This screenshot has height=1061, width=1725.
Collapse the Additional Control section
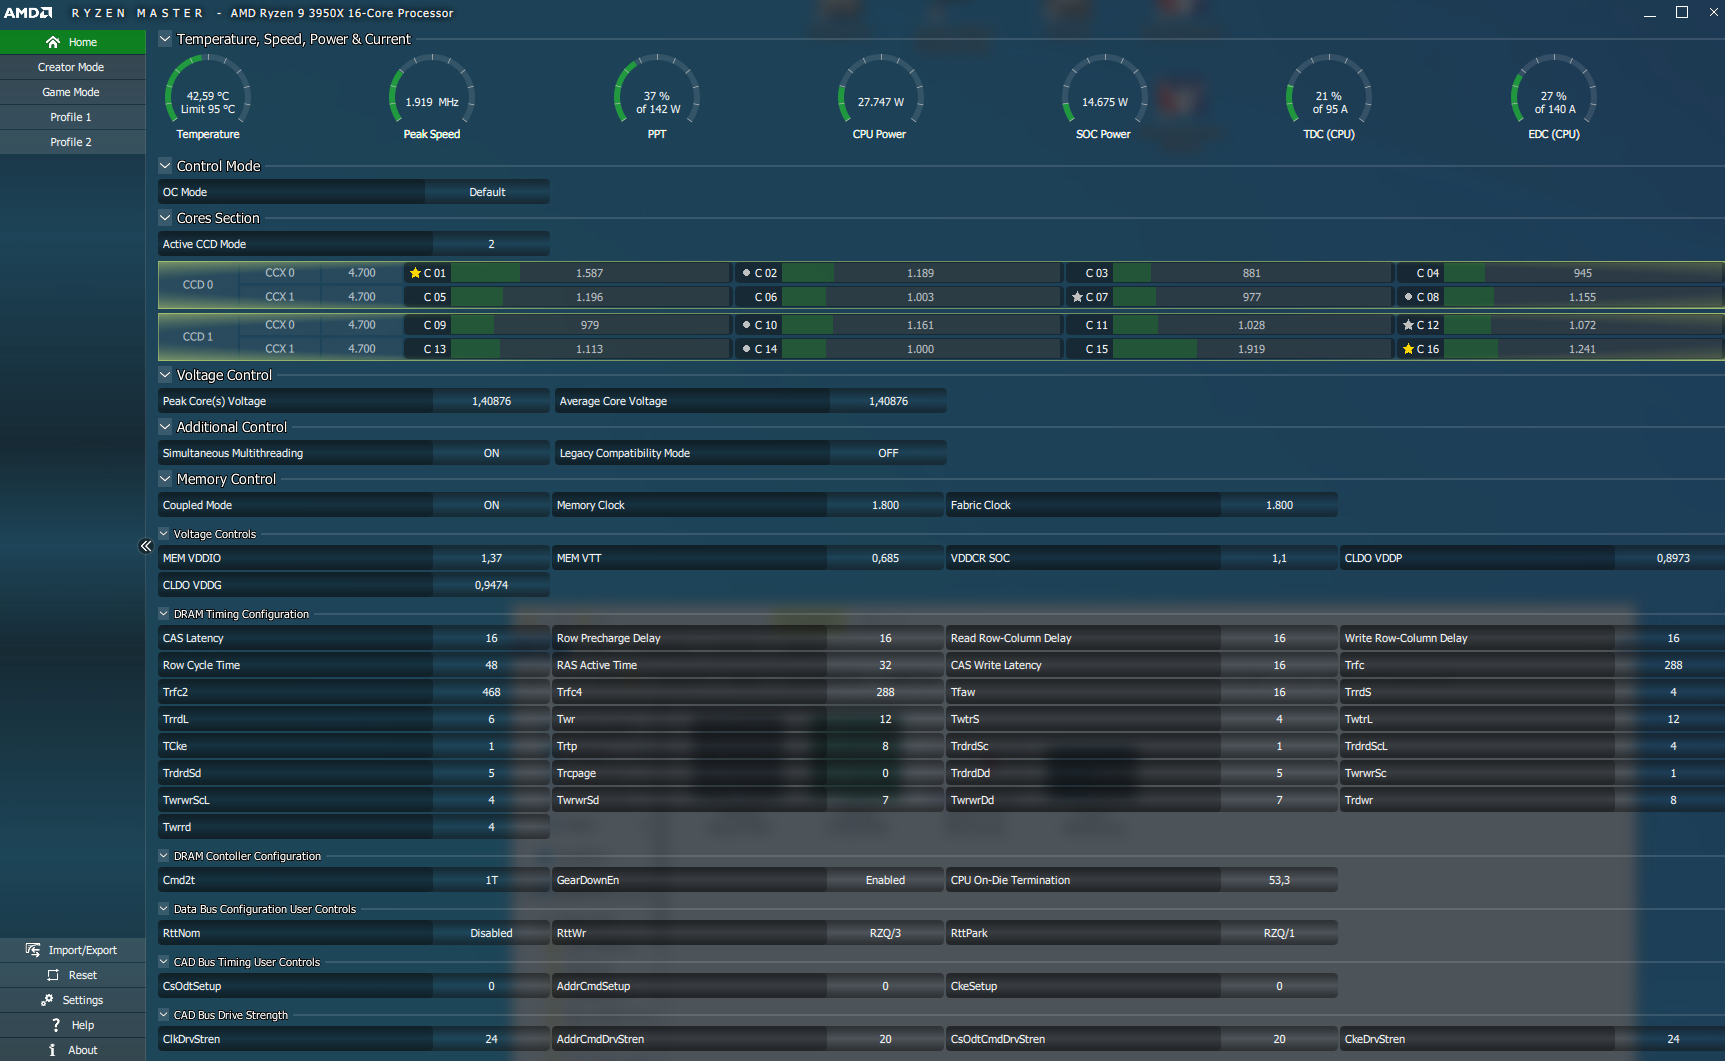[x=165, y=427]
